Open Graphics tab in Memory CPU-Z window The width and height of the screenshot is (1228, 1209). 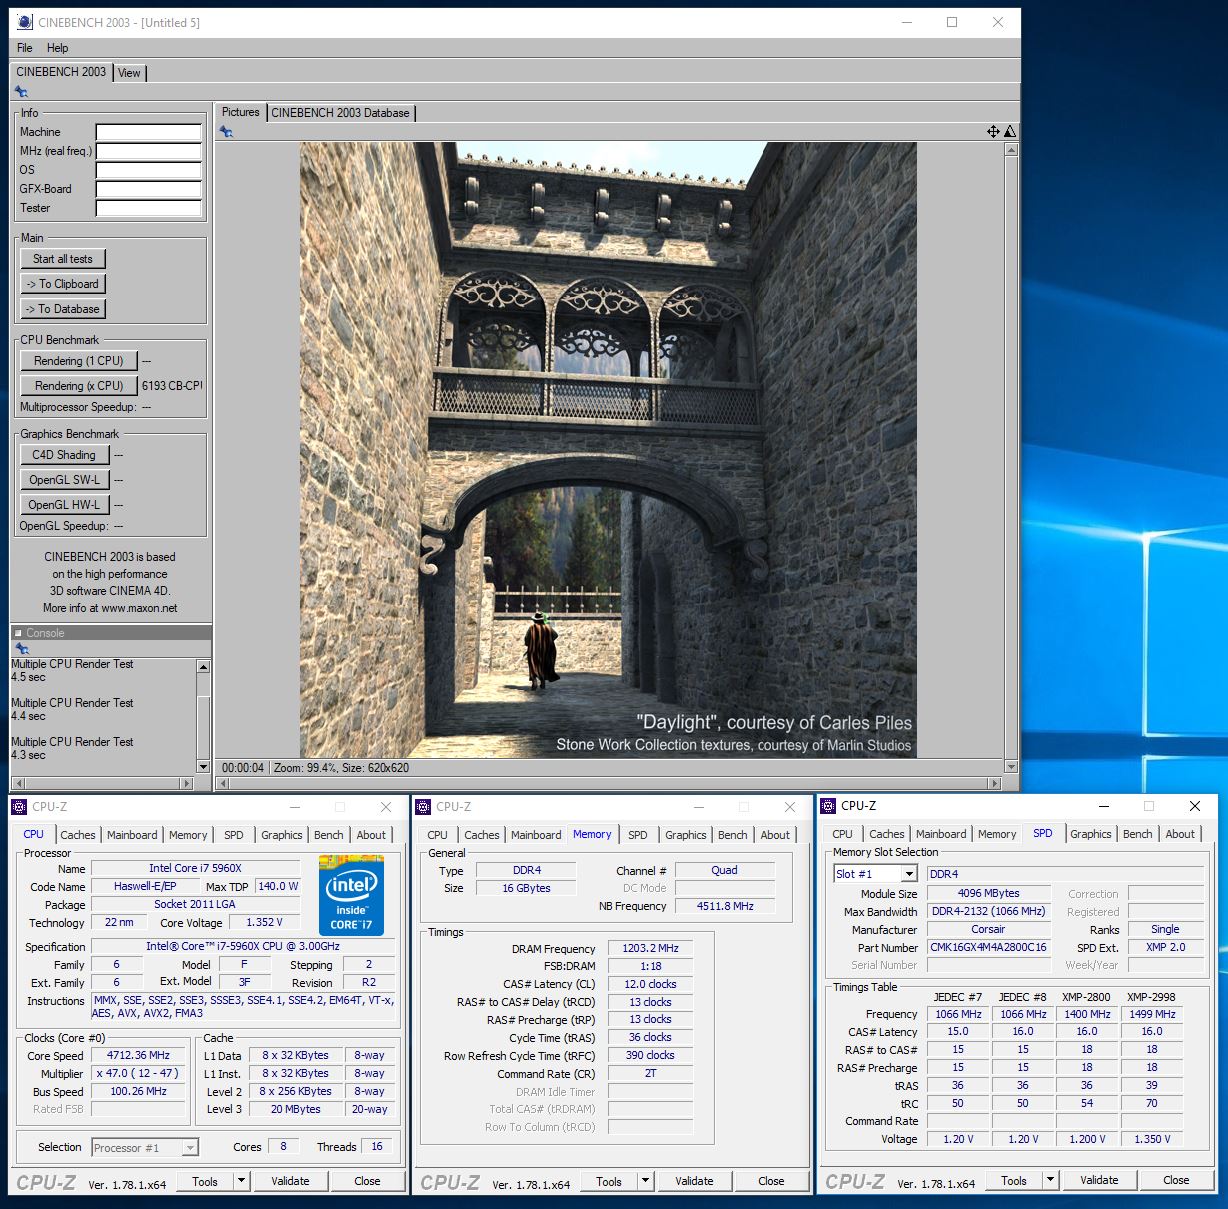pyautogui.click(x=686, y=835)
